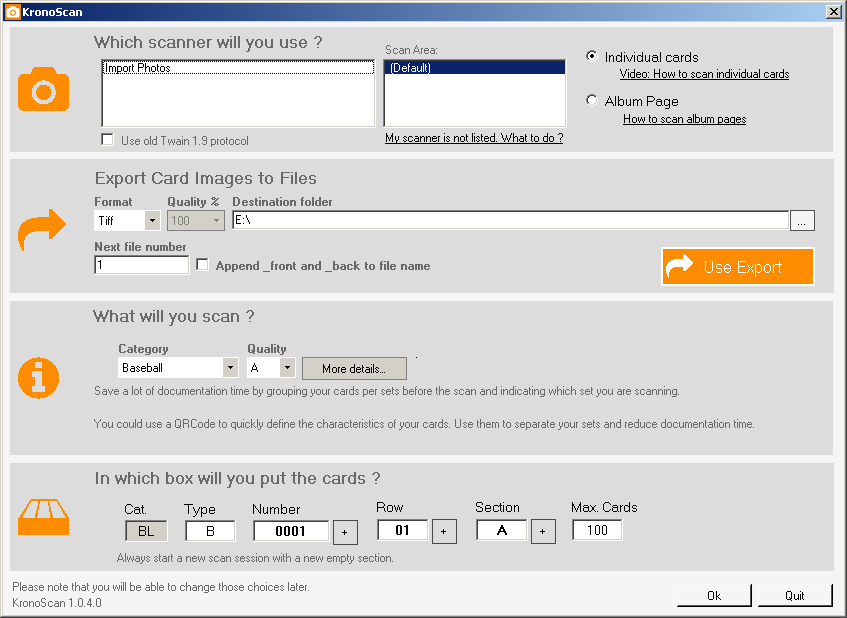
Task: Click the orange storage box icon
Action: pos(43,517)
